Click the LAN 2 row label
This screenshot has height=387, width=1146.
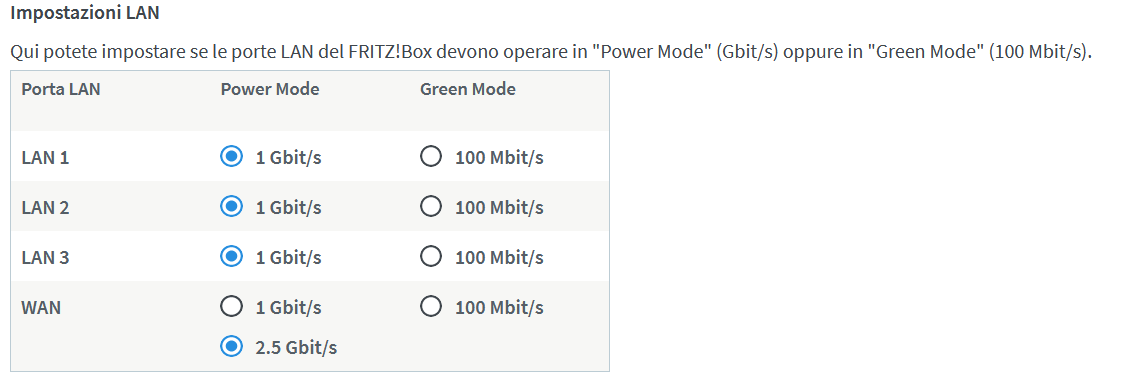click(x=45, y=208)
